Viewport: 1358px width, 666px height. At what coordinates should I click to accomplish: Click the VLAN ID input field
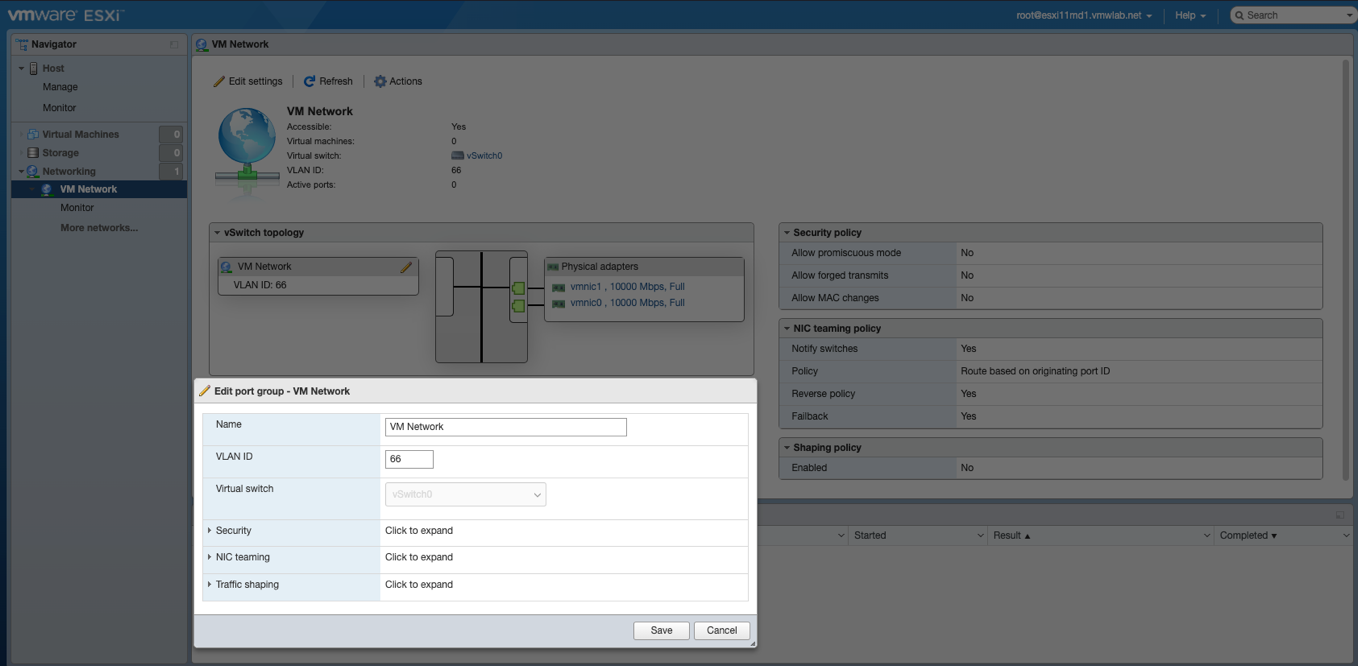(x=409, y=459)
